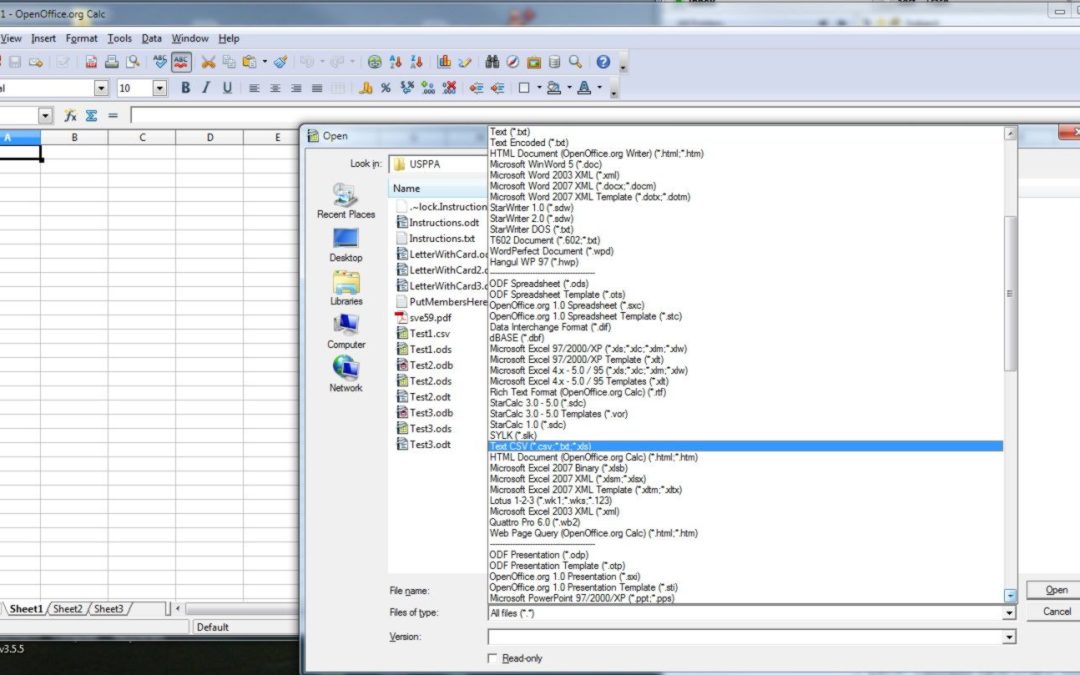Toggle AutoSpellcheck in the toolbar
This screenshot has width=1080, height=675.
[181, 62]
